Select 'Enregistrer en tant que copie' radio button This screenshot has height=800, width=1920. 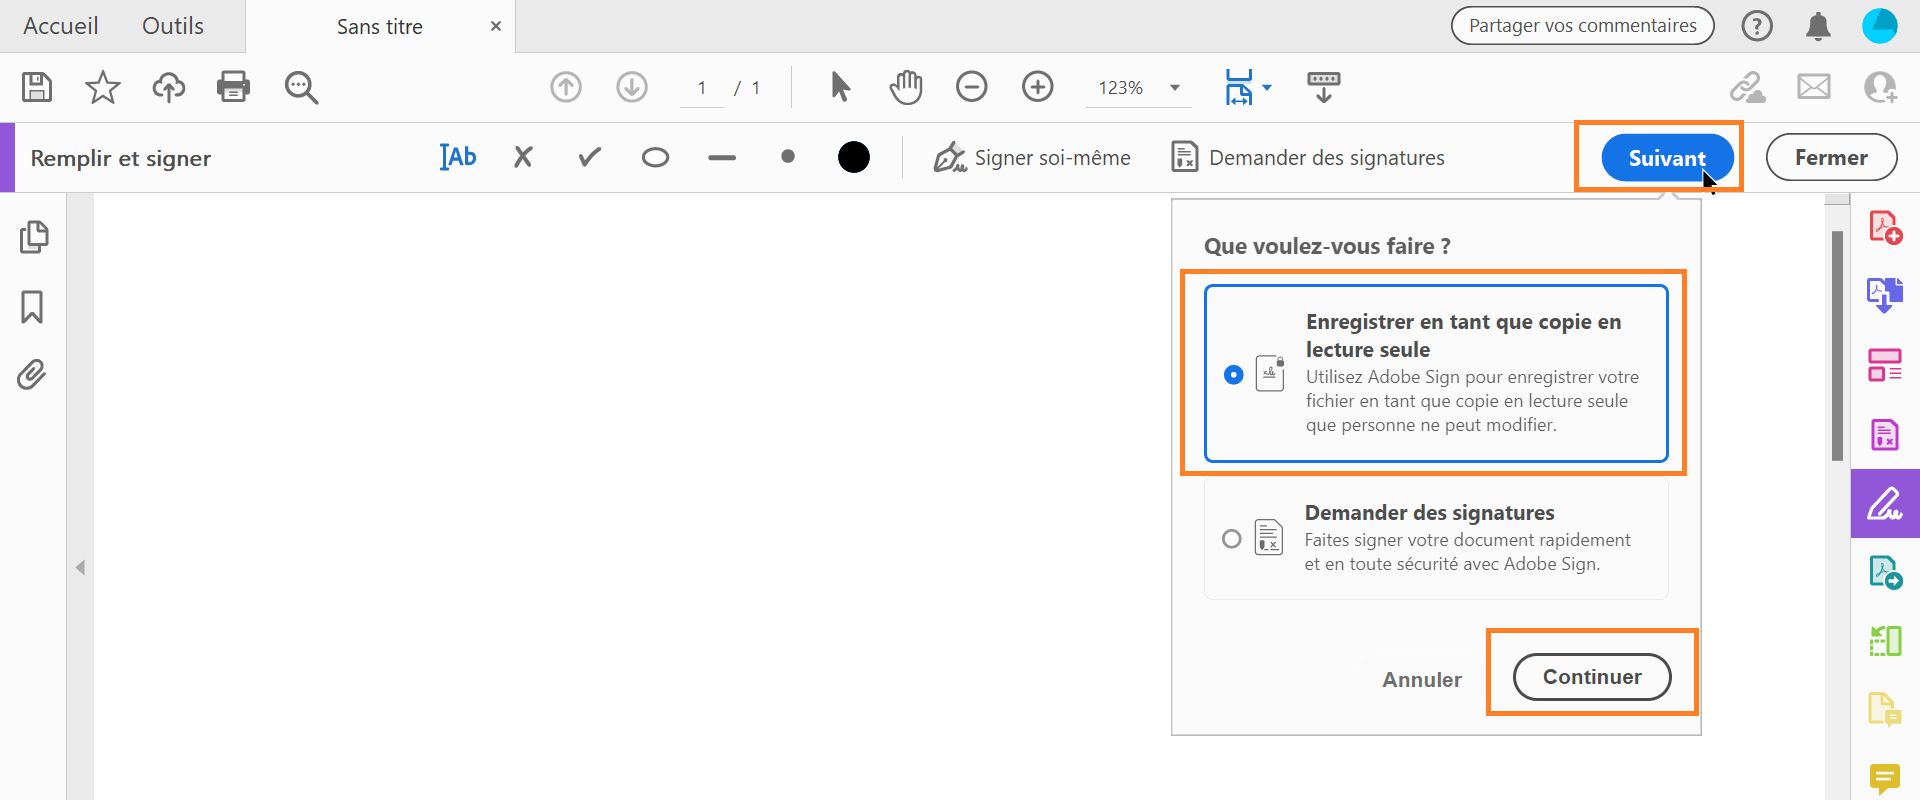coord(1234,374)
